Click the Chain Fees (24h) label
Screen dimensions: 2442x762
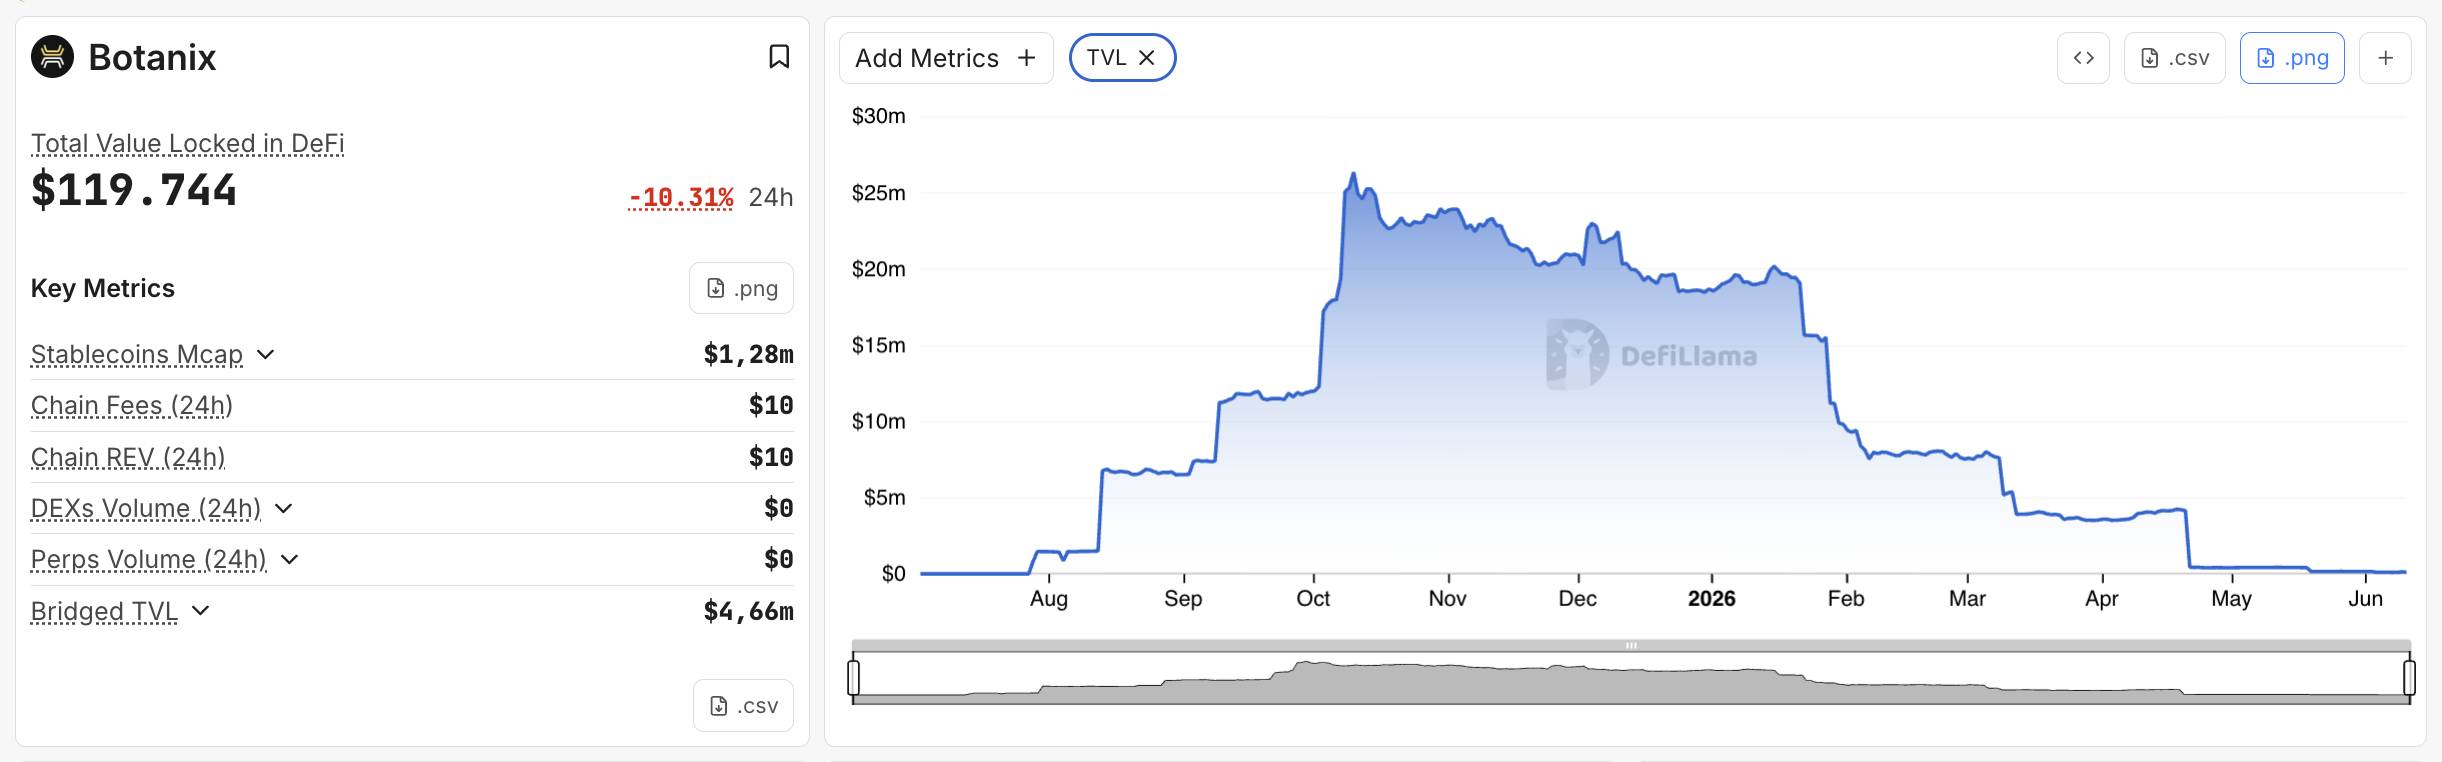pyautogui.click(x=132, y=405)
